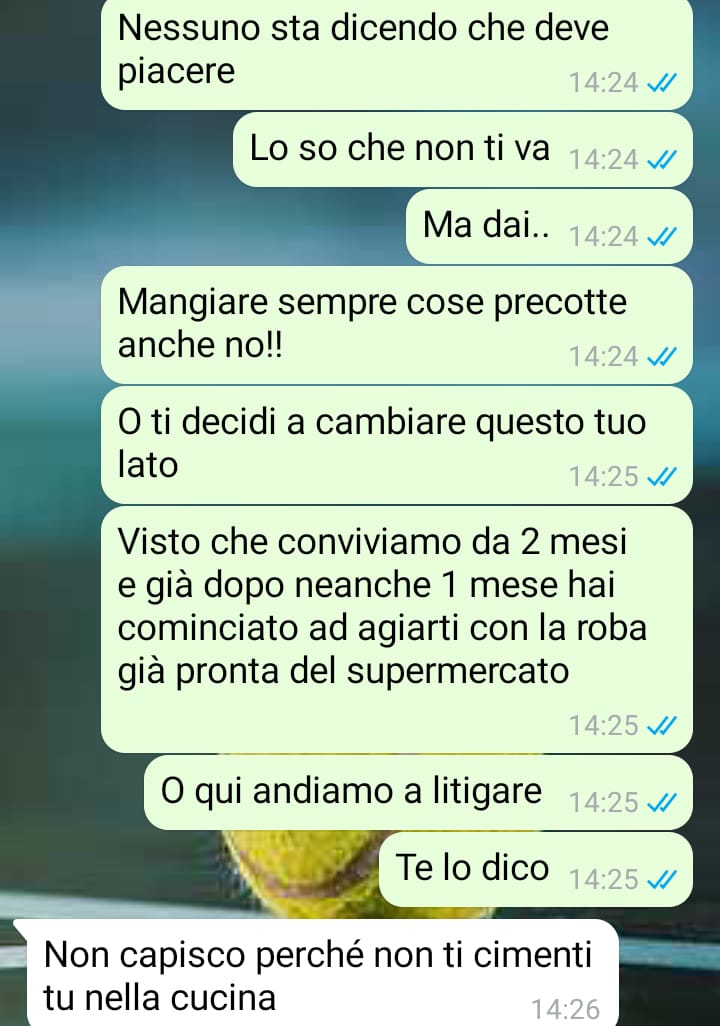The width and height of the screenshot is (720, 1026).
Task: Click read ticks on the 'precotte' message
Action: [661, 357]
